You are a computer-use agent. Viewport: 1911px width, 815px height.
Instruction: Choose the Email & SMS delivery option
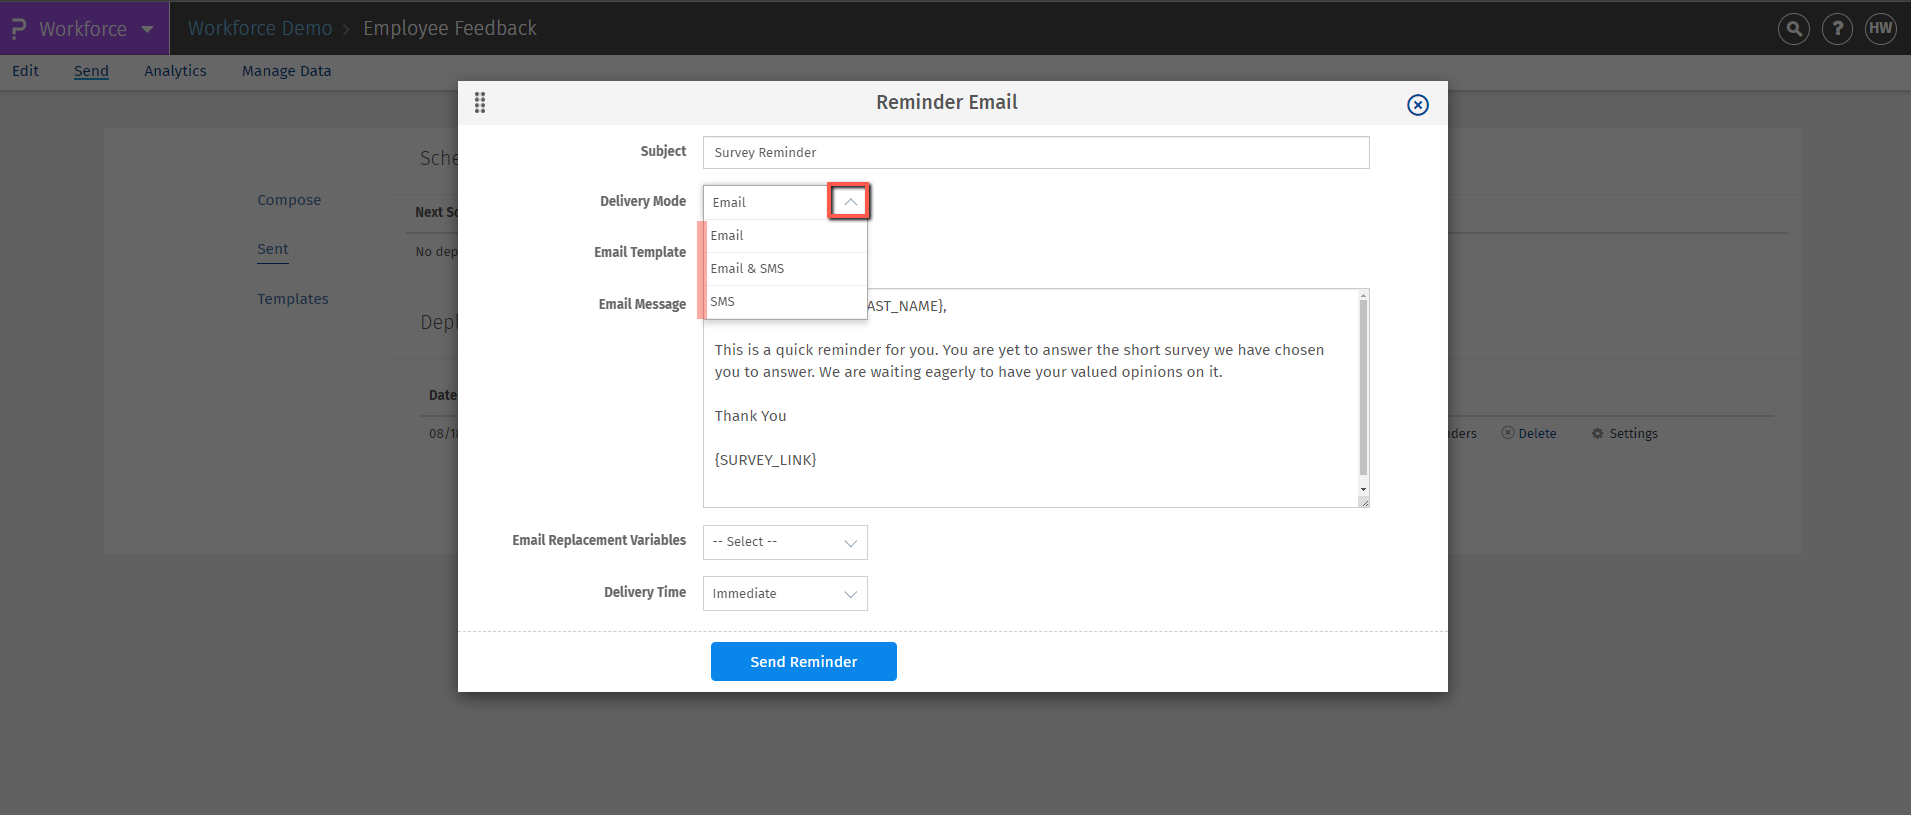coord(747,269)
